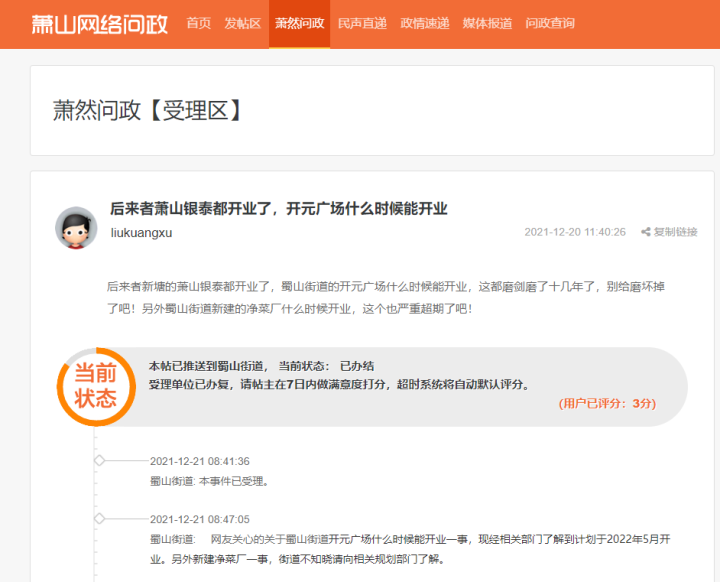Open 问政查询 in the top menu
The height and width of the screenshot is (582, 720).
point(550,23)
